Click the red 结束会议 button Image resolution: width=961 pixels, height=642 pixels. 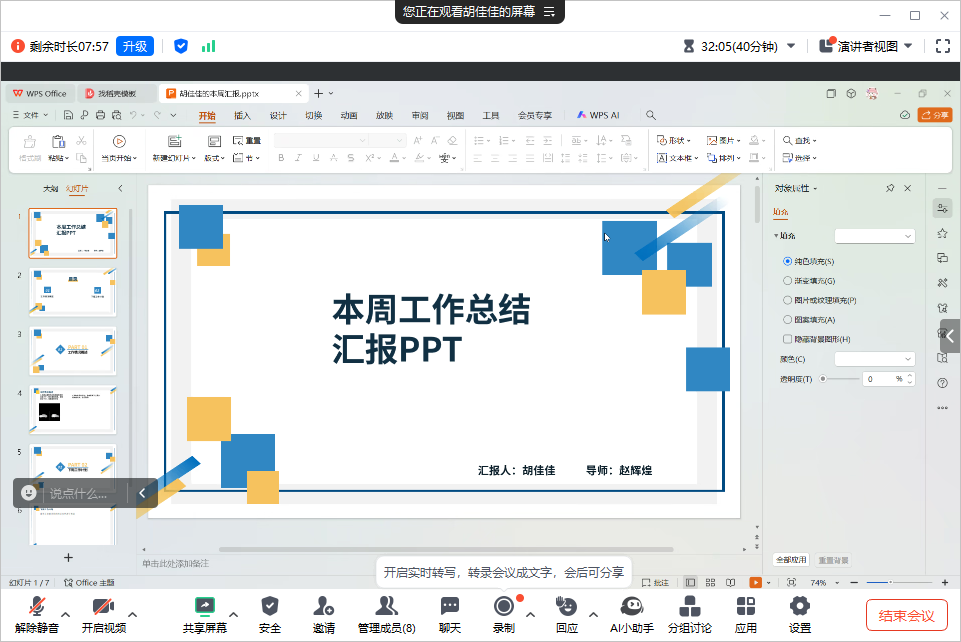pyautogui.click(x=906, y=615)
